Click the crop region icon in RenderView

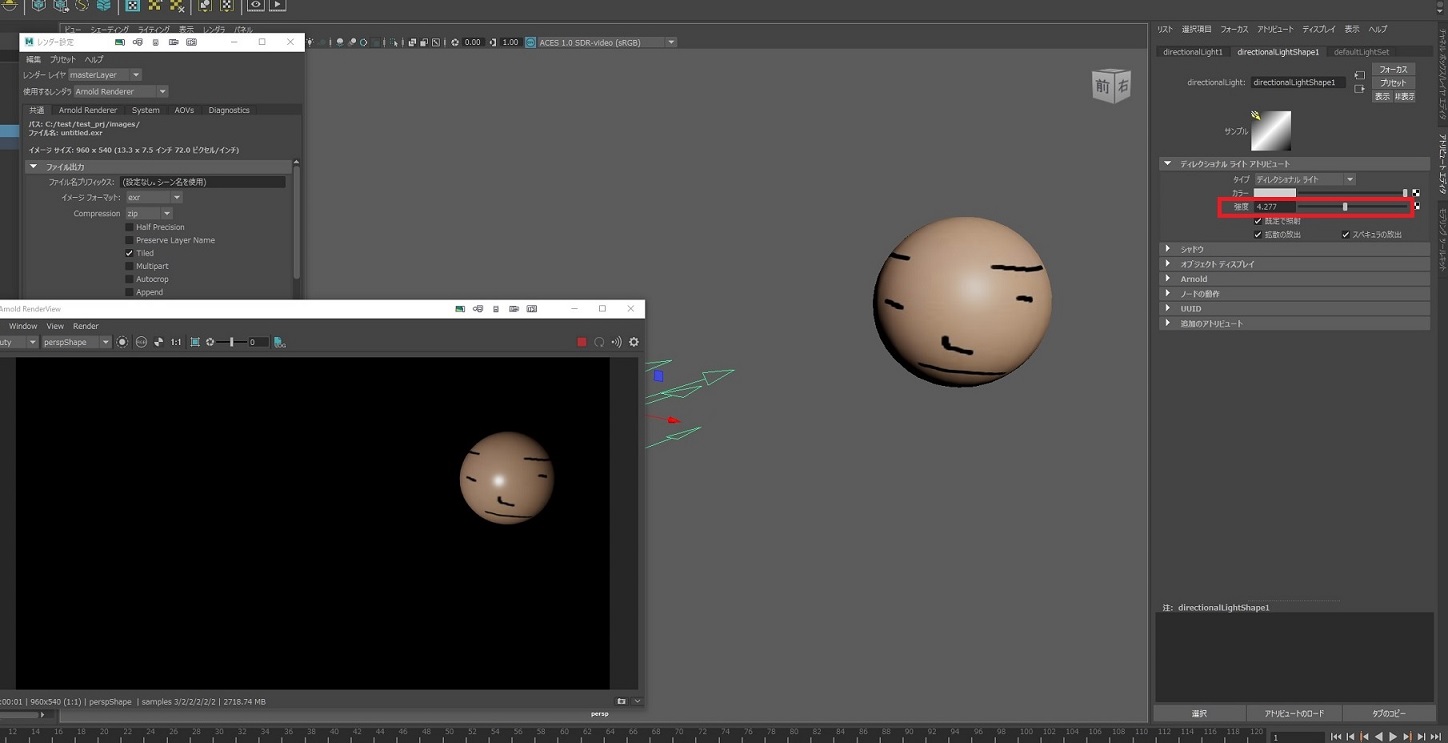coord(195,342)
